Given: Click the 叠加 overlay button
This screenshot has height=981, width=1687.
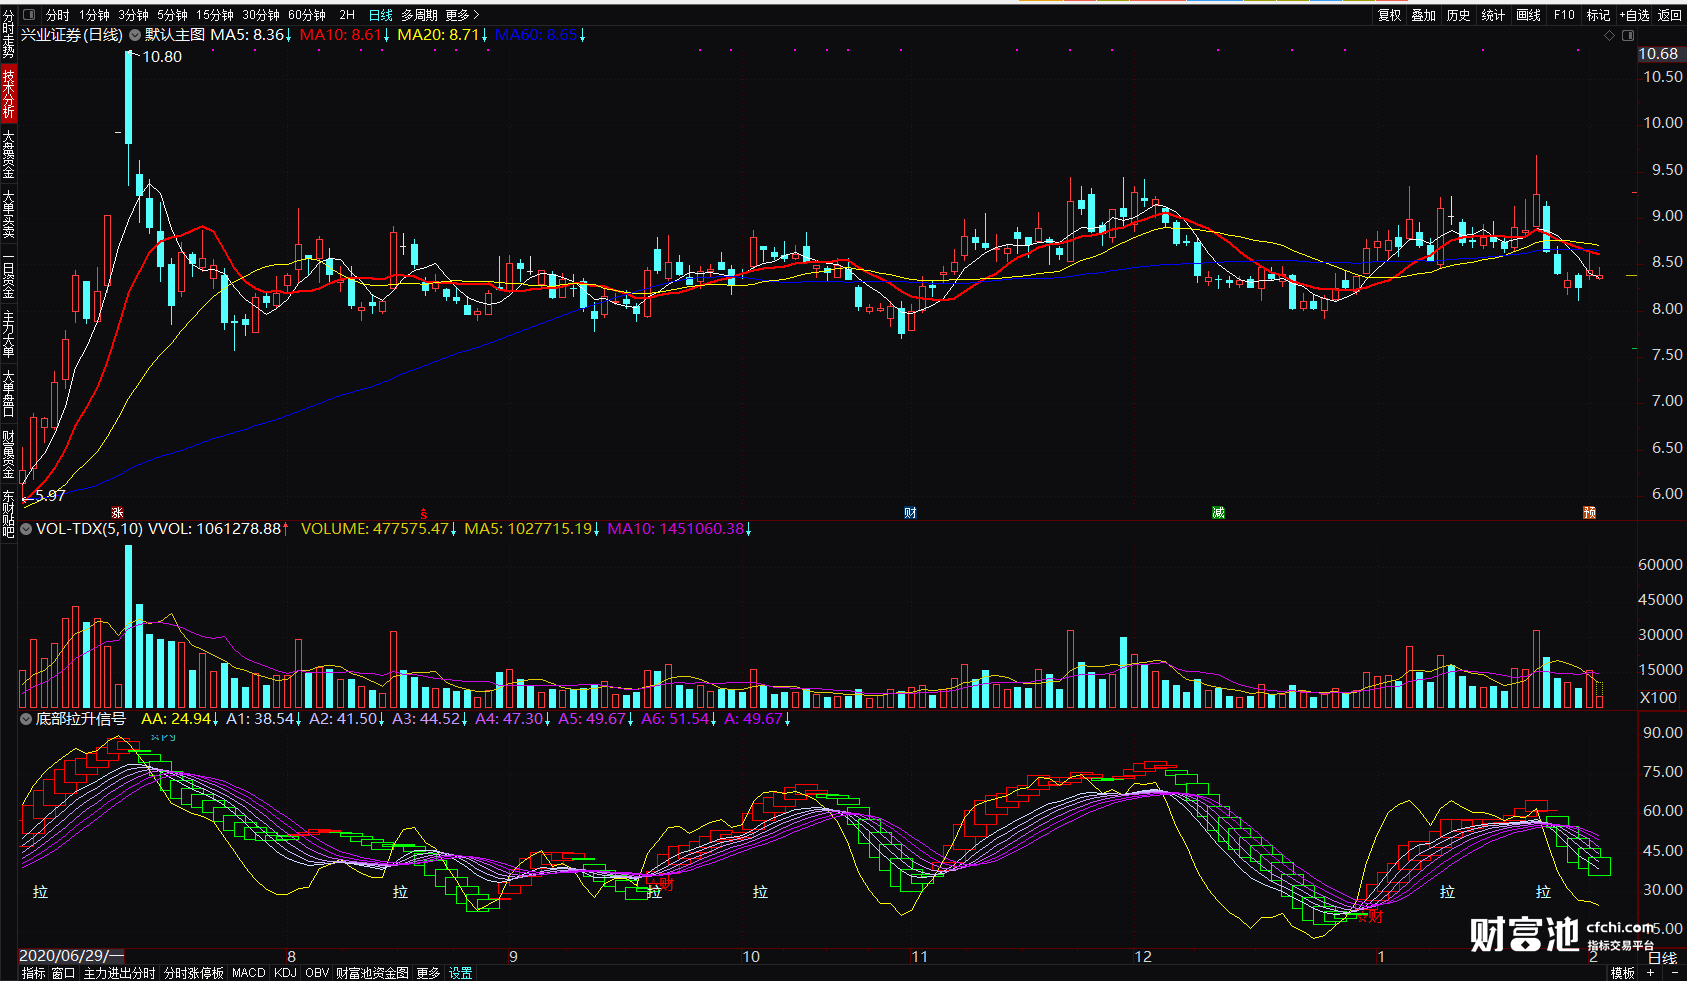Looking at the screenshot, I should pos(1423,15).
